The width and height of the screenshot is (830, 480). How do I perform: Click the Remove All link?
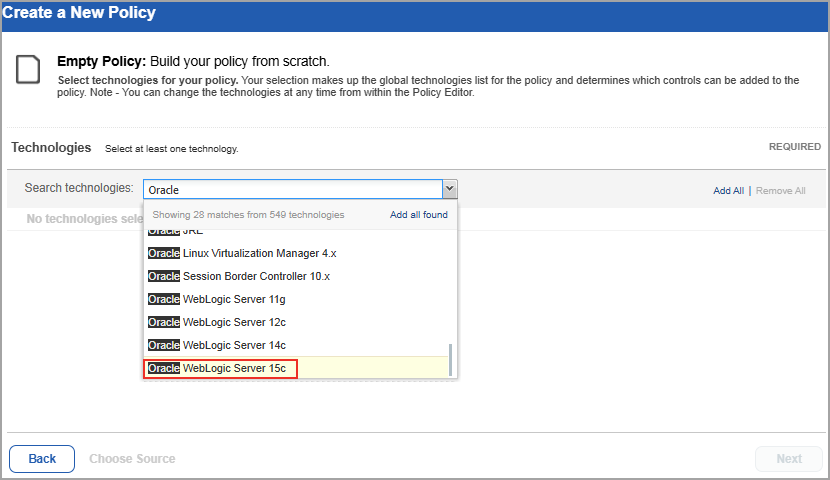(780, 191)
